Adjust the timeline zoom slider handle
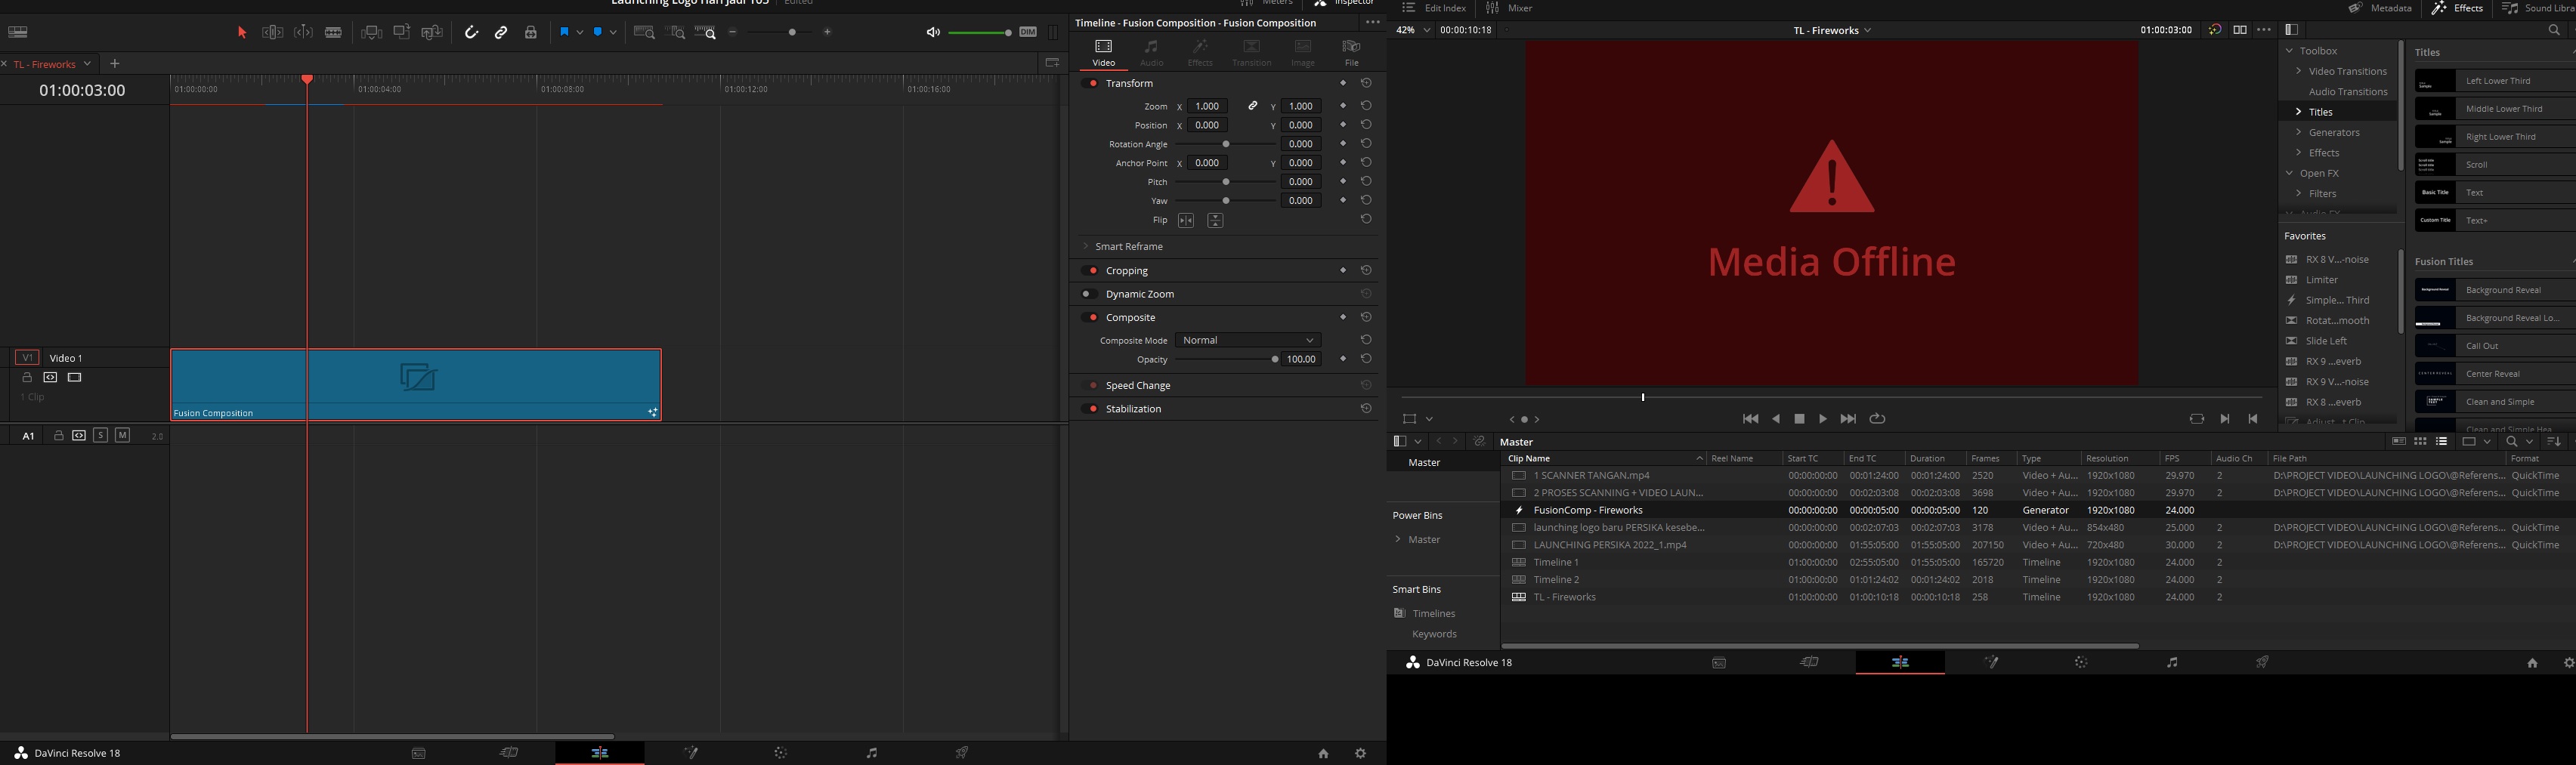 point(792,33)
